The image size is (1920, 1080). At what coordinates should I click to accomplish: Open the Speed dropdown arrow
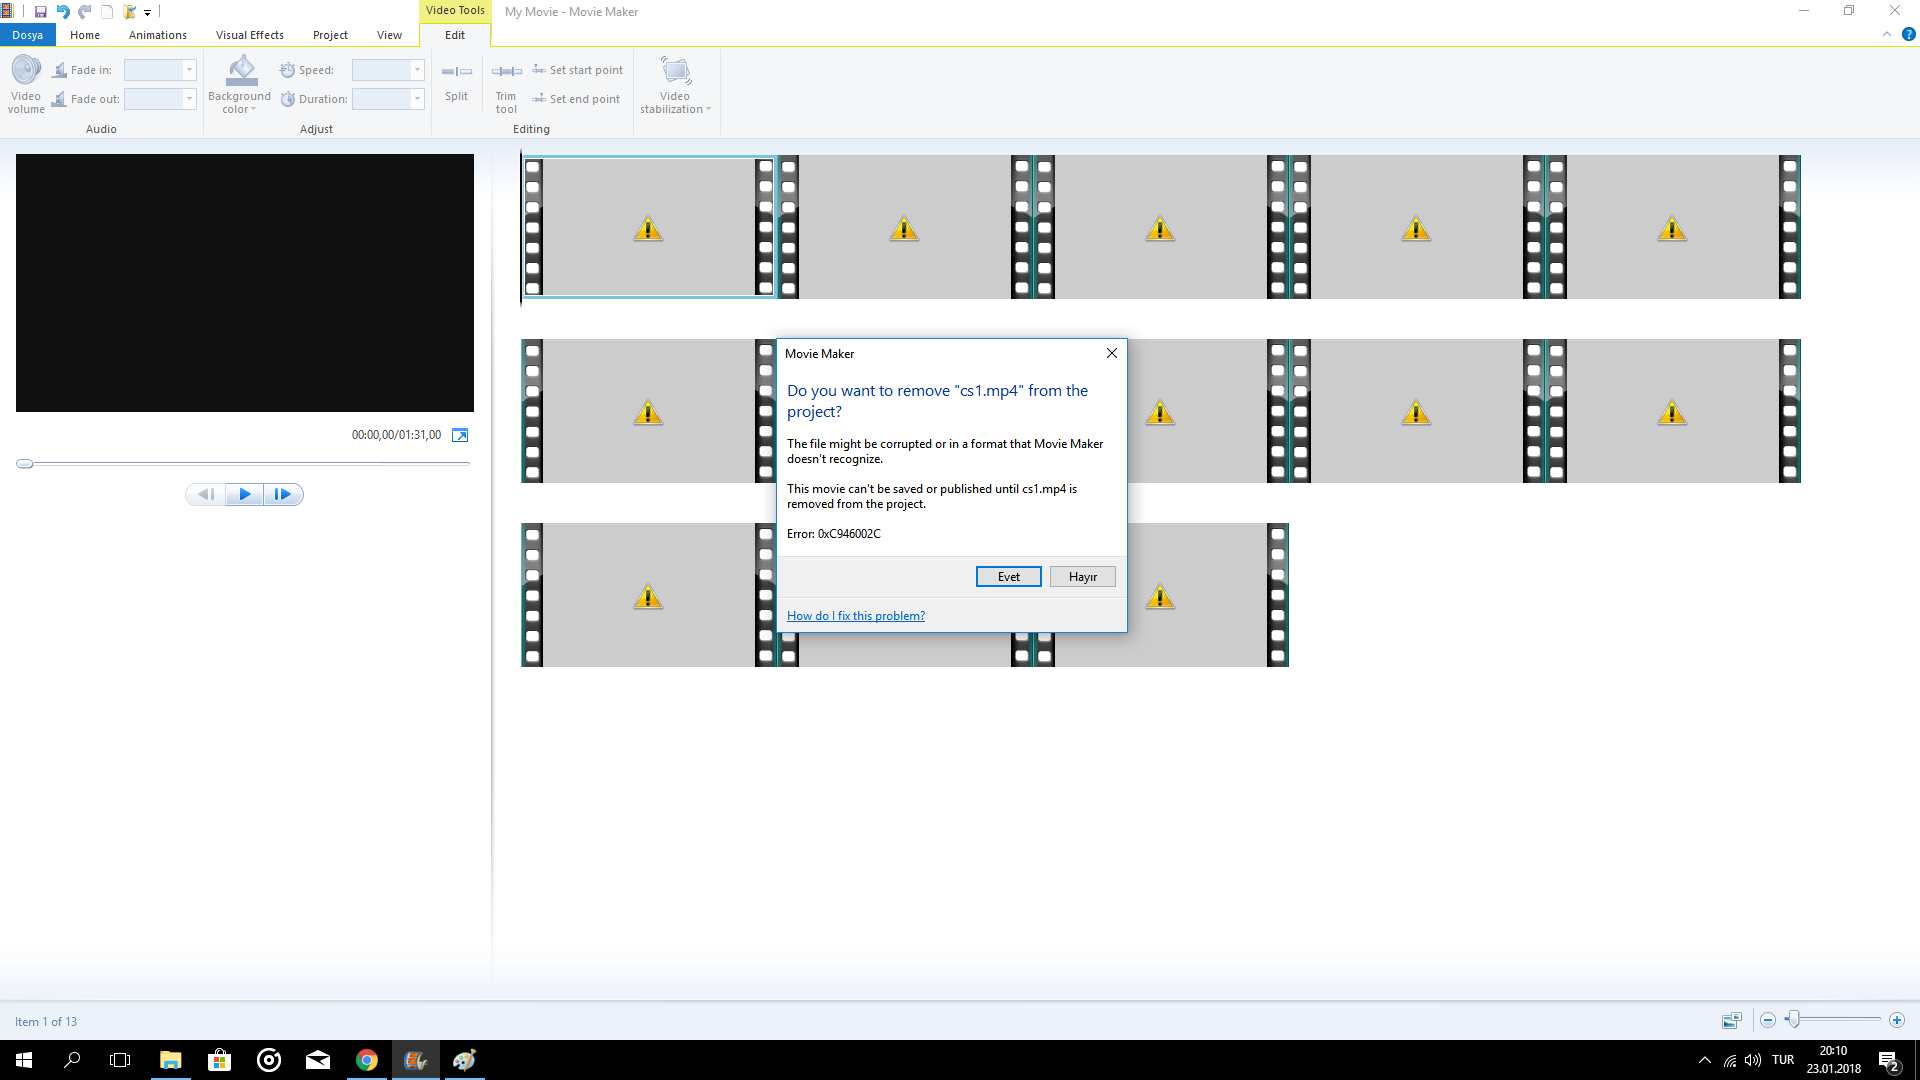coord(417,70)
